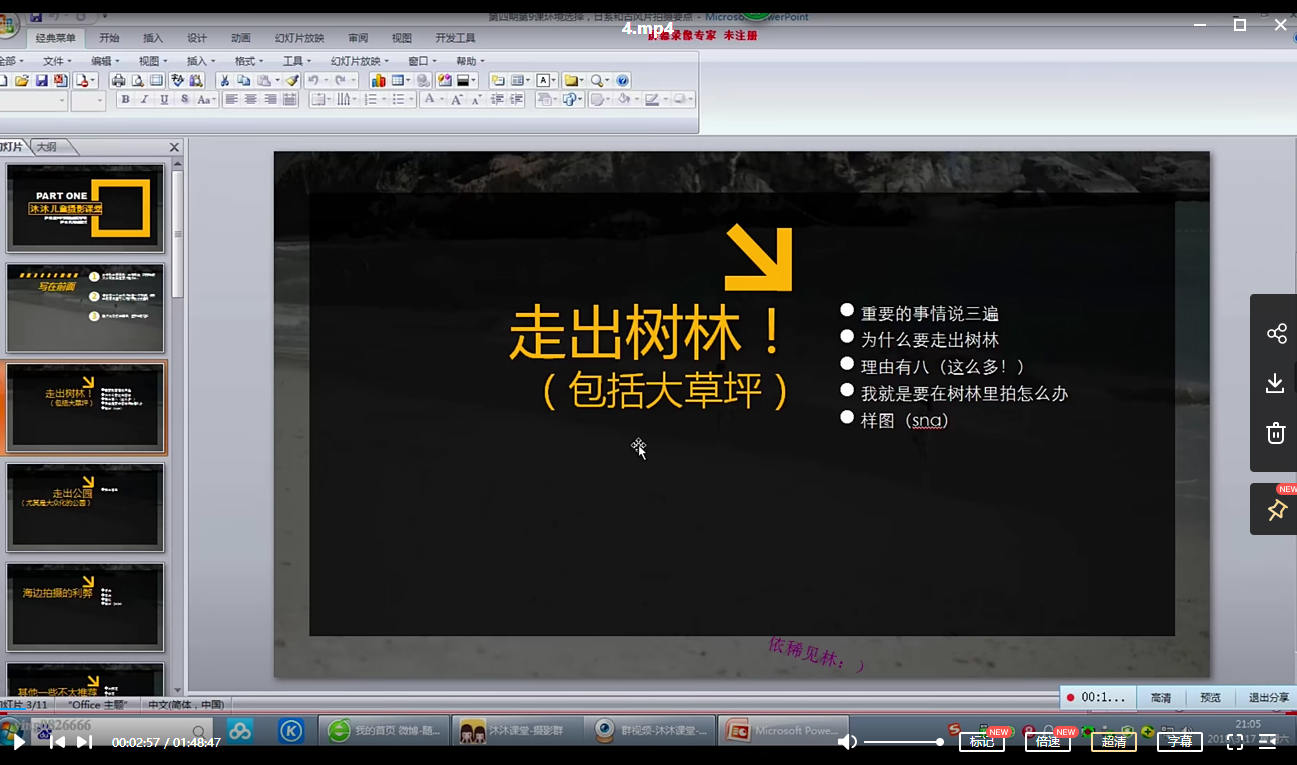Toggle italic formatting
The width and height of the screenshot is (1297, 765).
pyautogui.click(x=145, y=98)
